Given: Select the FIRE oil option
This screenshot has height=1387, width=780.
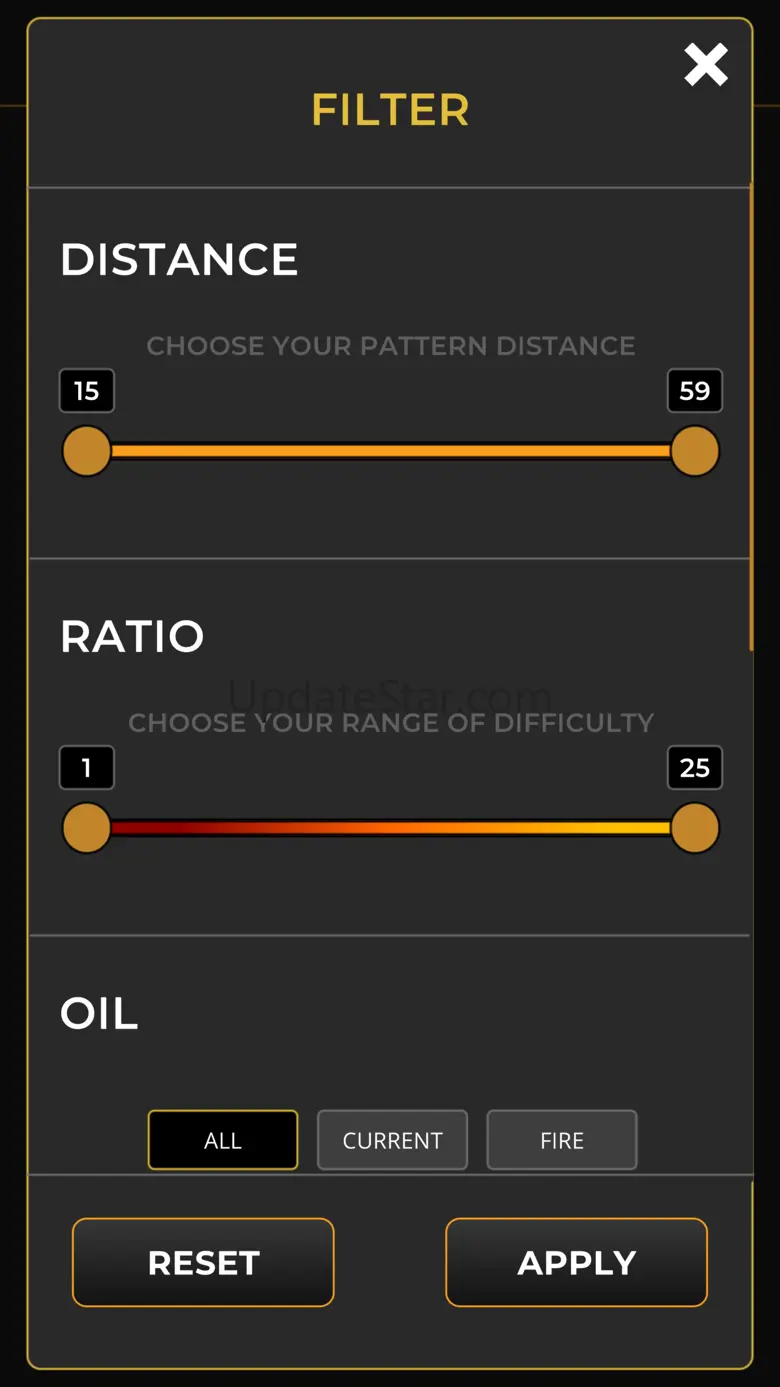Looking at the screenshot, I should (562, 1140).
